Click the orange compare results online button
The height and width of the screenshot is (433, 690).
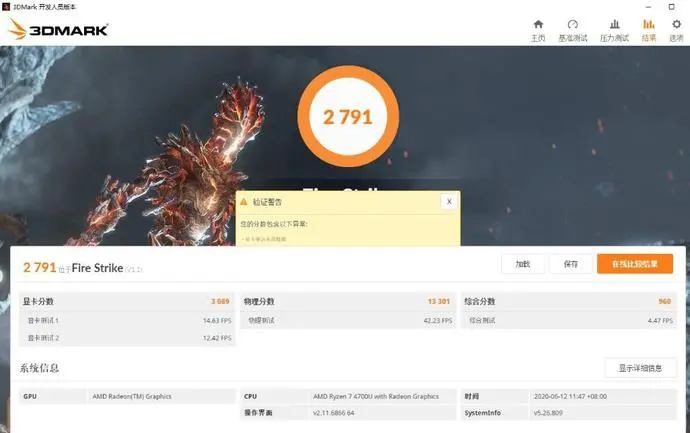(x=635, y=264)
